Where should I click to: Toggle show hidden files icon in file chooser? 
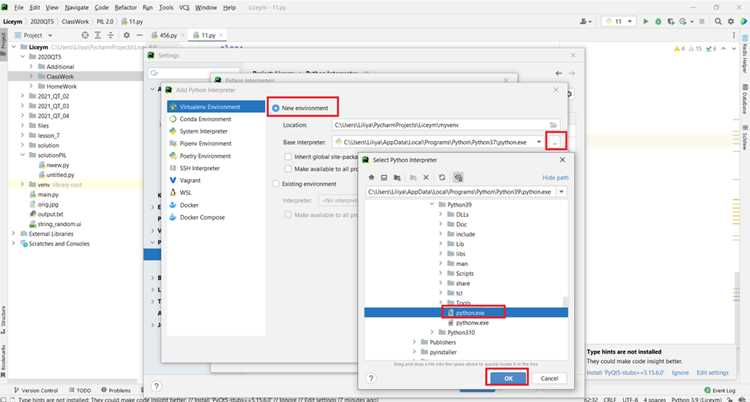458,178
